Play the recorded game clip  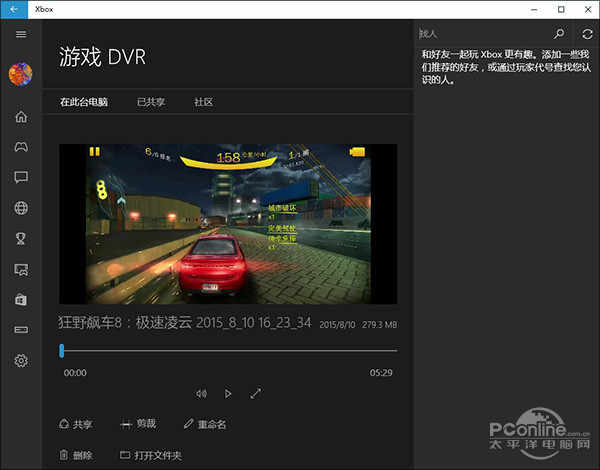point(228,394)
